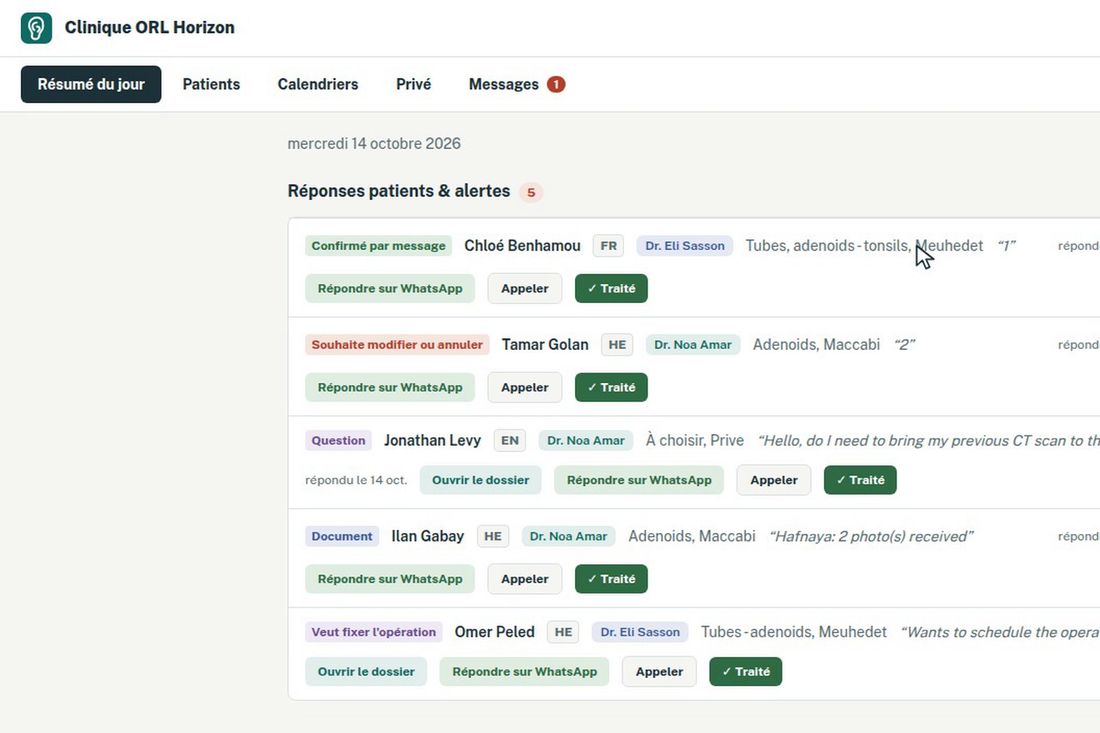Viewport: 1100px width, 733px height.
Task: Mark Chloé Benhamou's alert as Traité
Action: [611, 288]
